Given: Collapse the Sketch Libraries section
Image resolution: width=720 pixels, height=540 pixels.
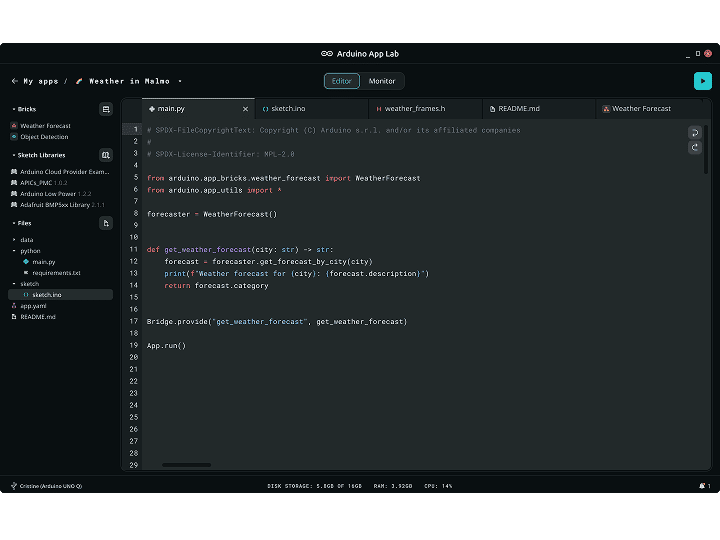Looking at the screenshot, I should point(14,155).
